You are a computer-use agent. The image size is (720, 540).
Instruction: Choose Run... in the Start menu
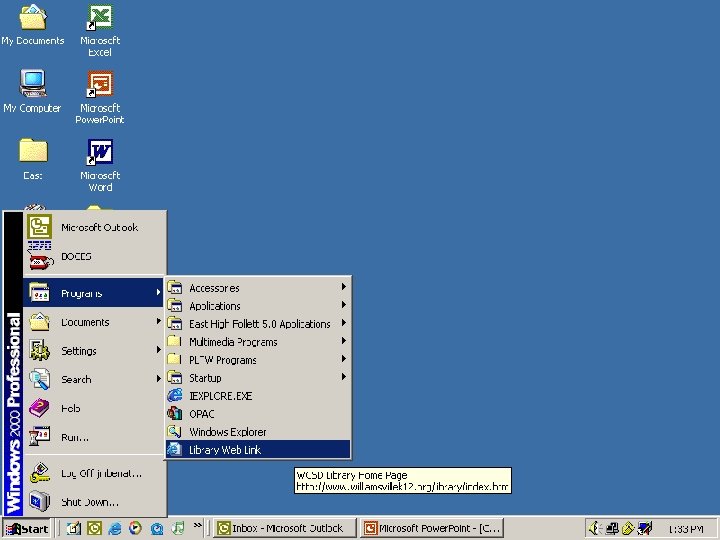[x=94, y=437]
